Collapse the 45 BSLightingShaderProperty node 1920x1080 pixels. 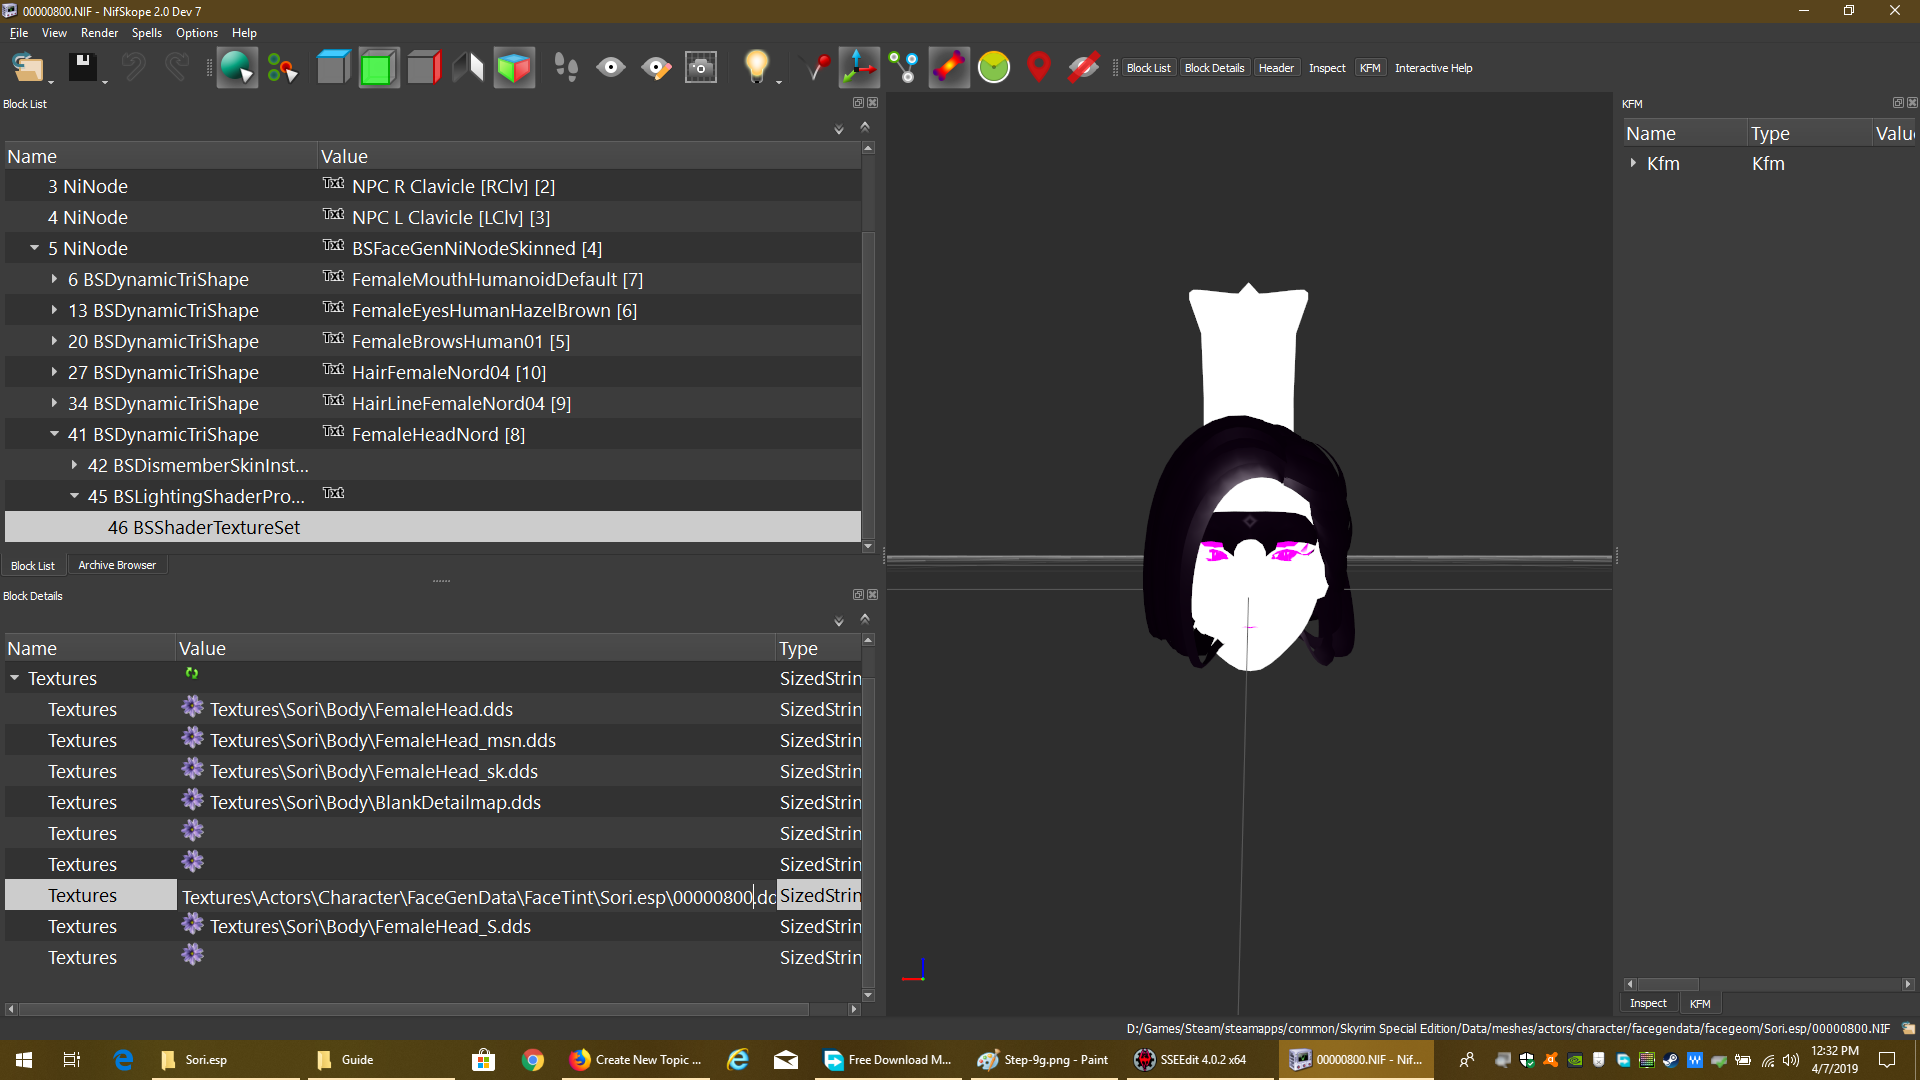pos(74,496)
